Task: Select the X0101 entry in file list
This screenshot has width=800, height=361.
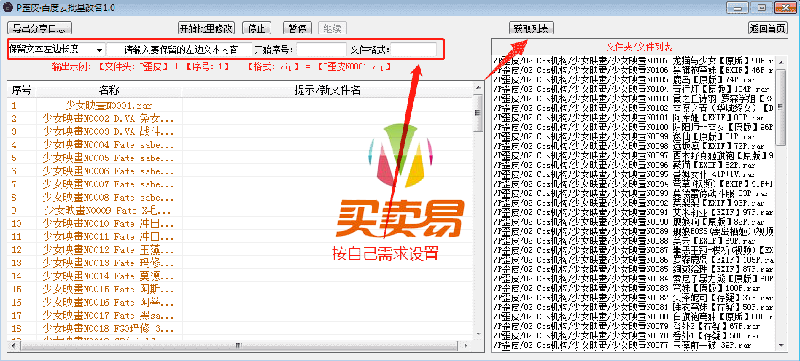Action: pos(633,118)
